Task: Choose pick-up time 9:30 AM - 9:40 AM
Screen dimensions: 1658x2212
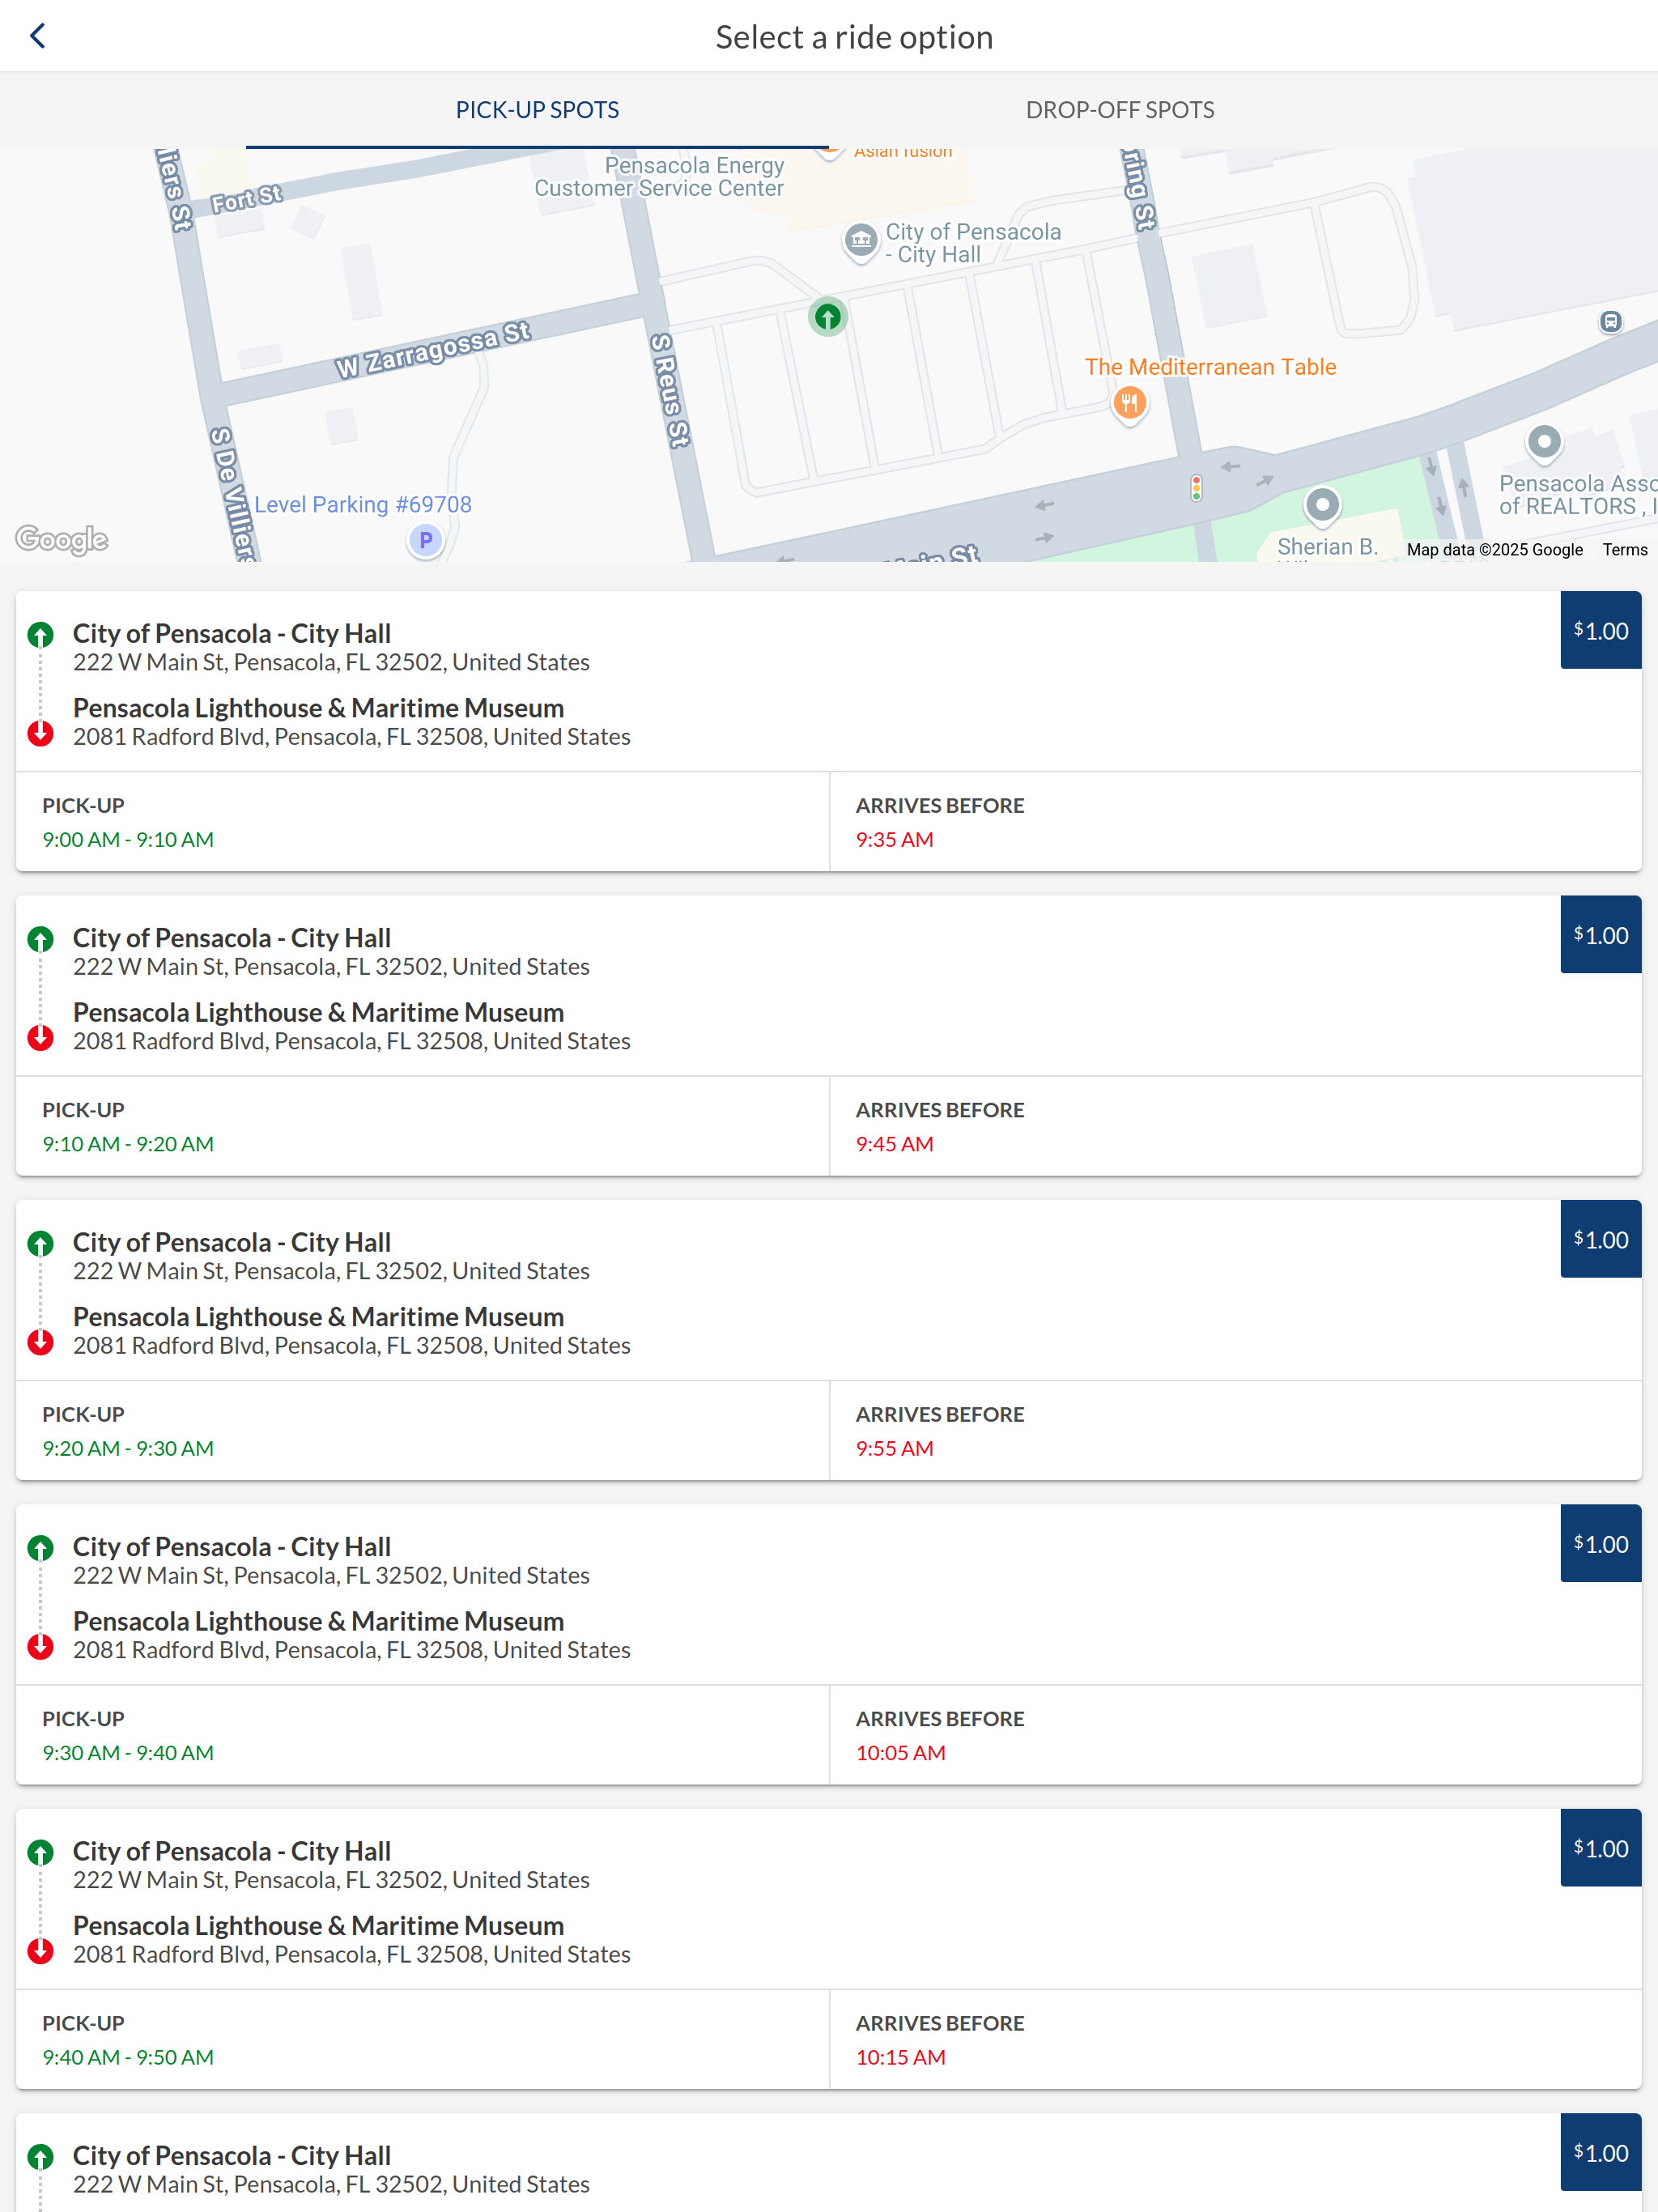Action: pos(128,1753)
